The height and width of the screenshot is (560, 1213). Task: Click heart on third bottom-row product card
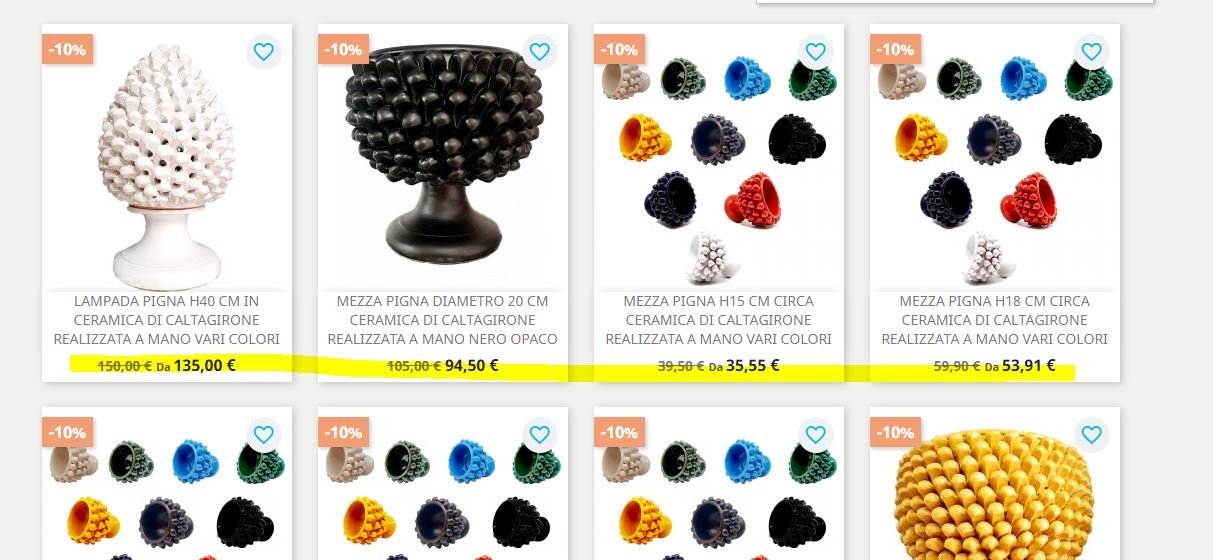point(816,434)
